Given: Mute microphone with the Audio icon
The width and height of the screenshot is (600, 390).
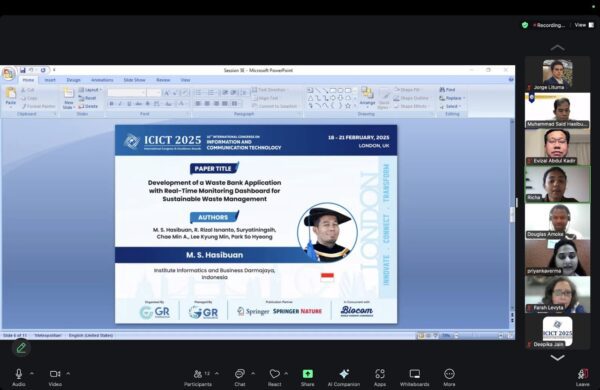Looking at the screenshot, I should point(18,374).
